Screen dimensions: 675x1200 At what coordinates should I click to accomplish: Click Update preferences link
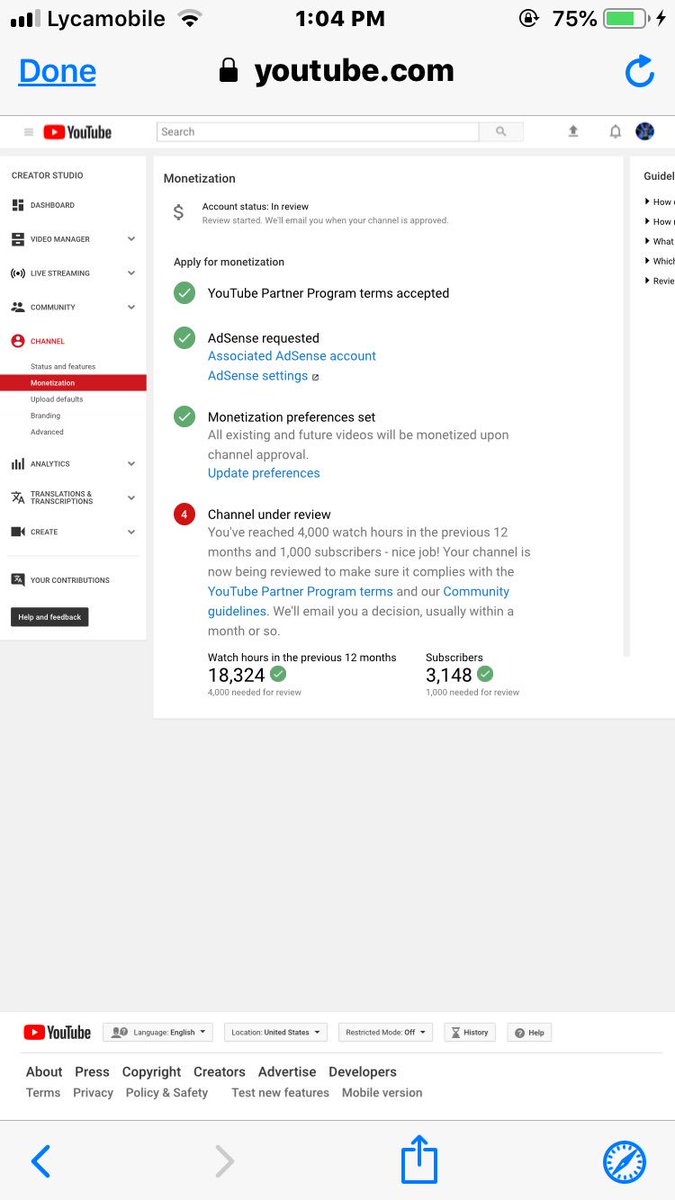click(264, 473)
